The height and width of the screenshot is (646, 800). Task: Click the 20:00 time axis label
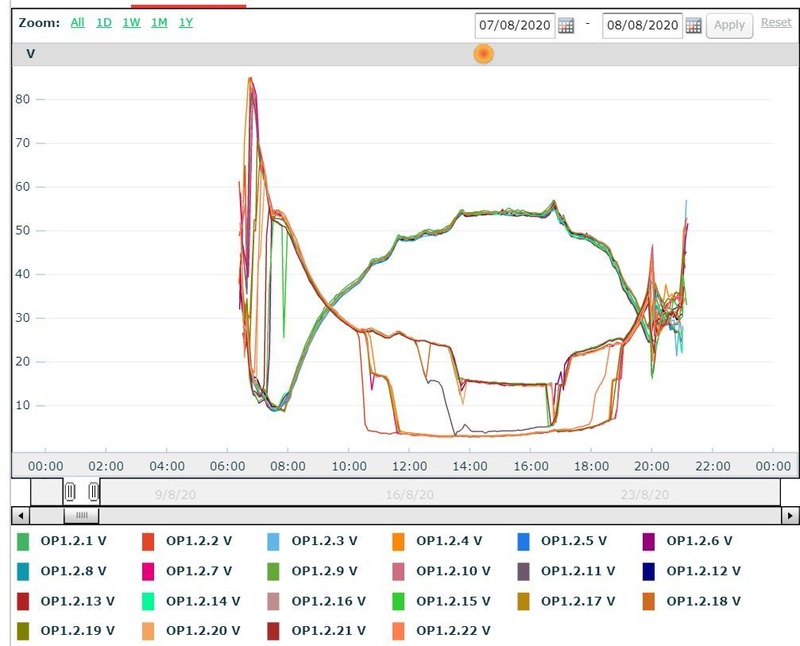tap(652, 466)
